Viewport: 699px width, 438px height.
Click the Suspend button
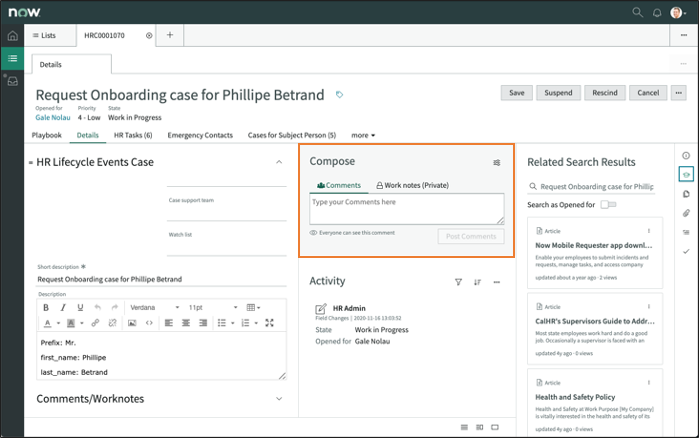point(558,93)
